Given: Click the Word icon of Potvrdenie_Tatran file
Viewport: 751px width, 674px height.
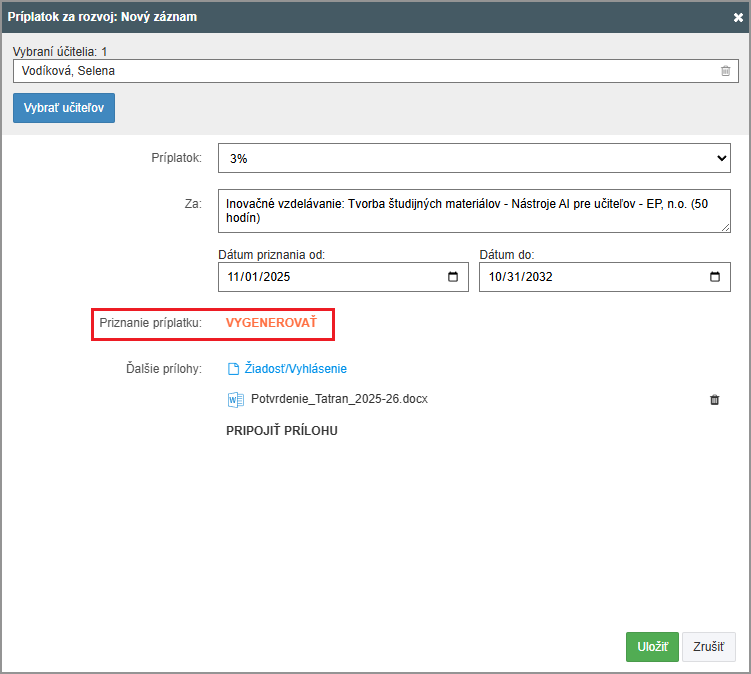Looking at the screenshot, I should pyautogui.click(x=236, y=400).
